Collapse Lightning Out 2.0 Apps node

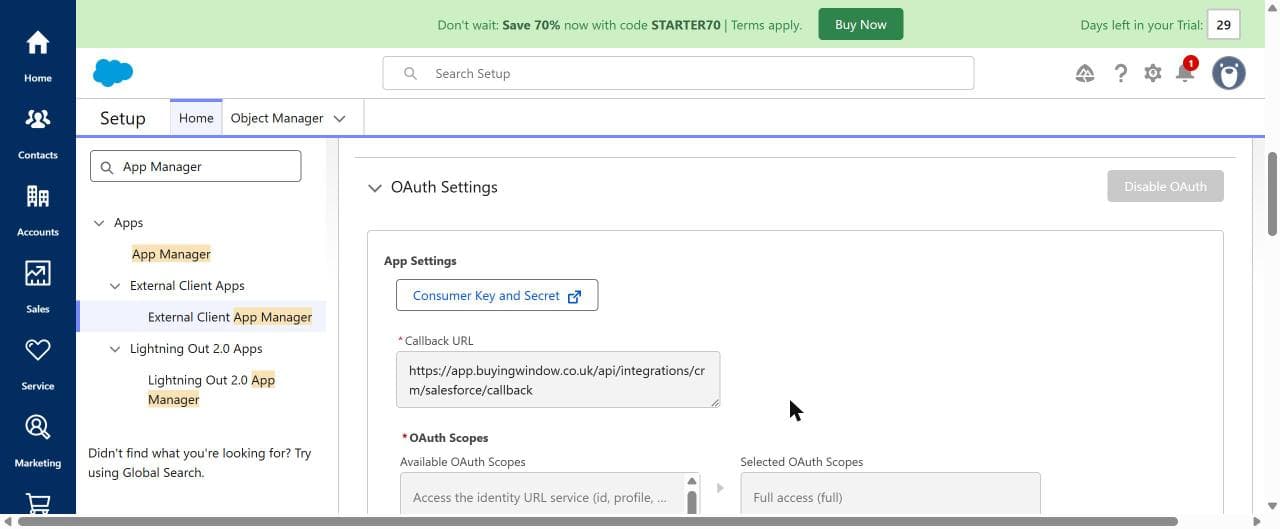115,349
